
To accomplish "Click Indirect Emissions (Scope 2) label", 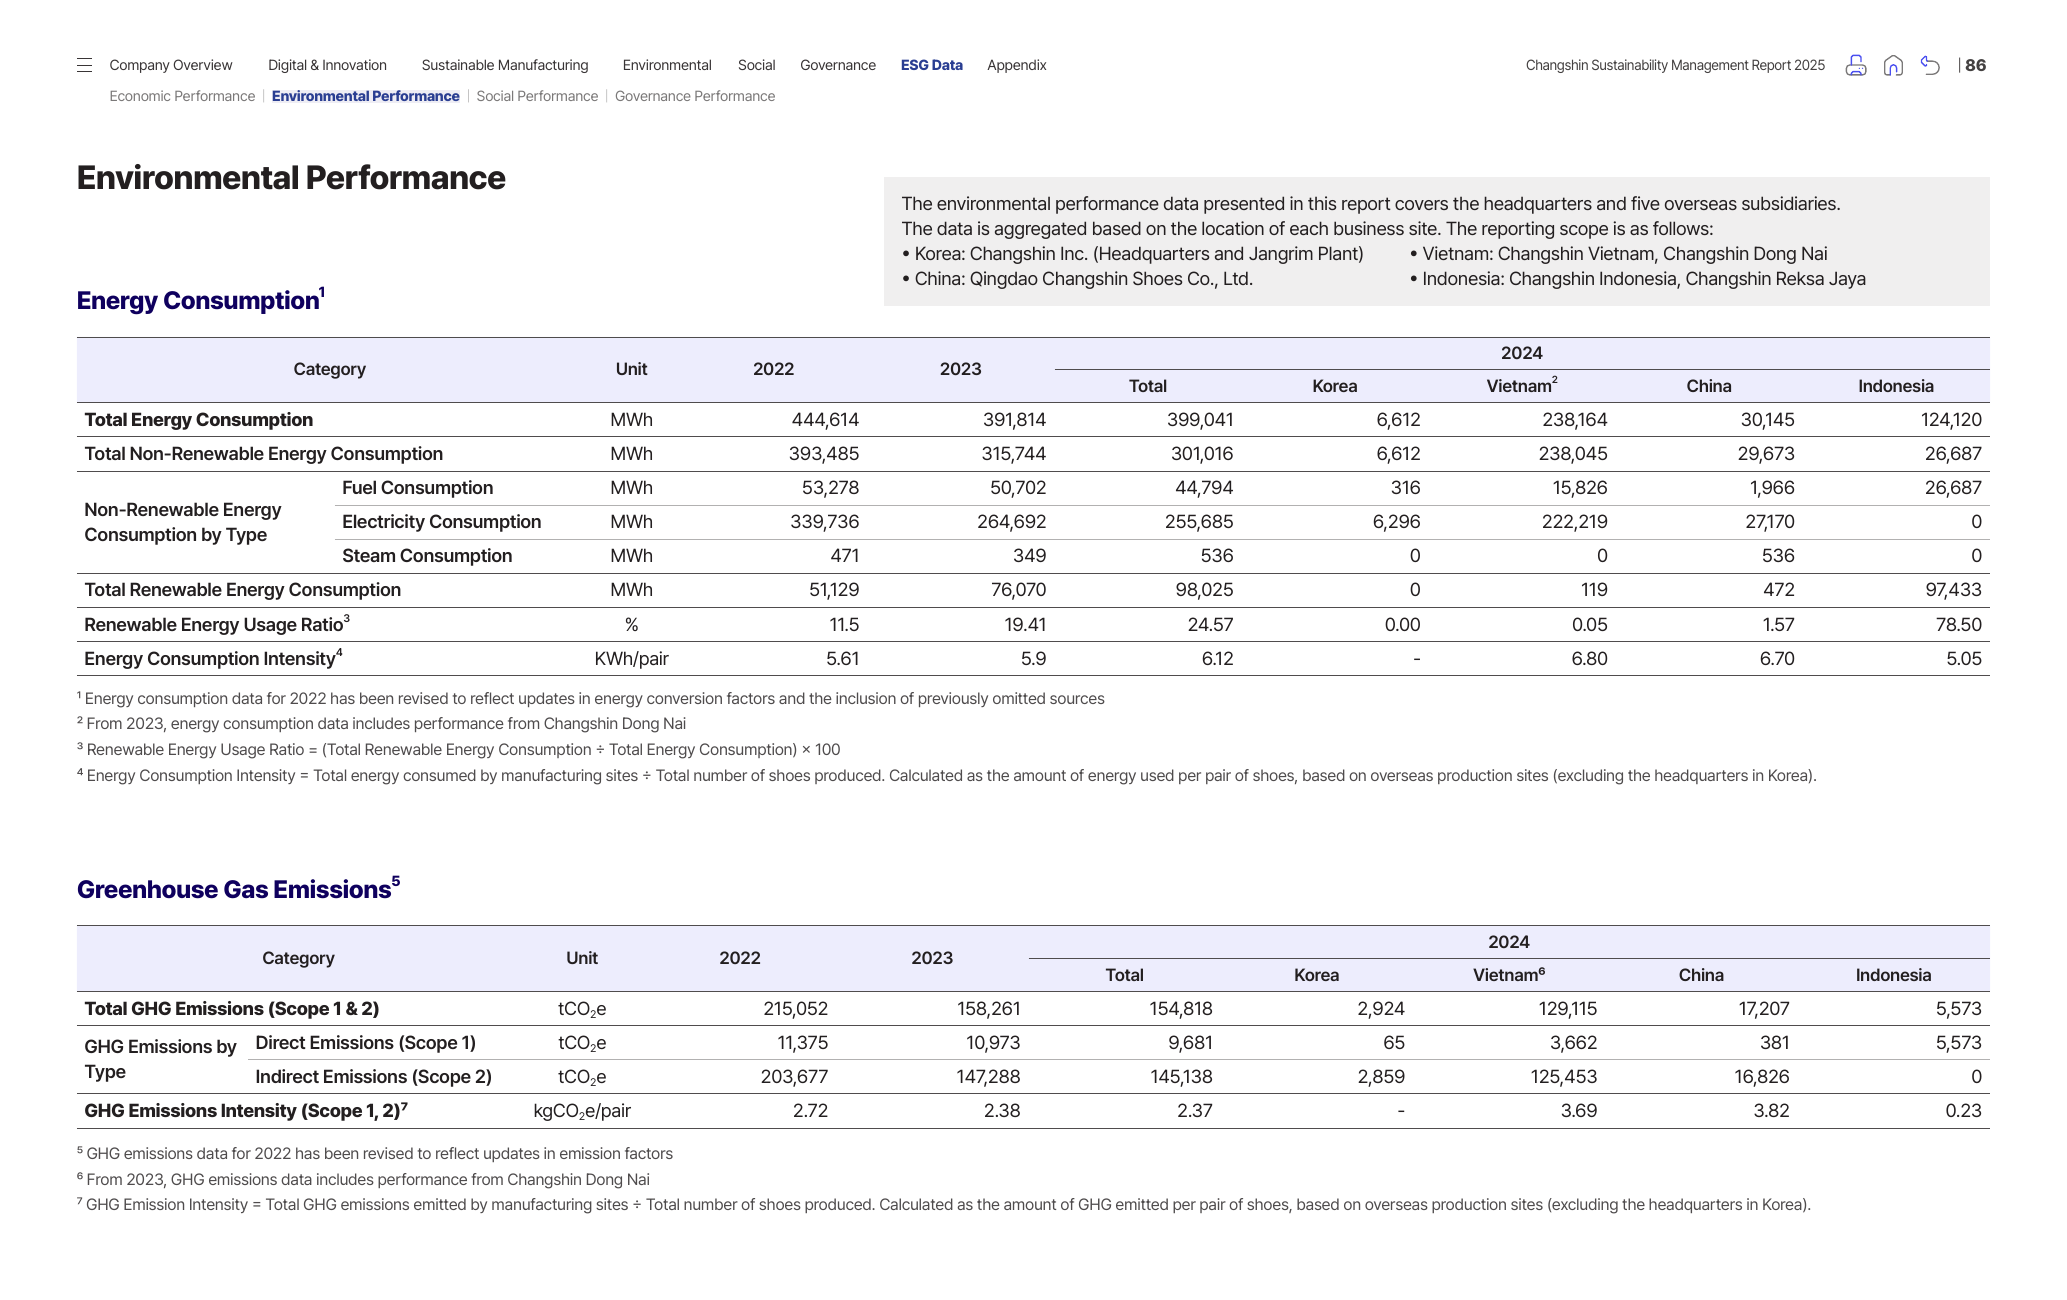I will pyautogui.click(x=373, y=1077).
